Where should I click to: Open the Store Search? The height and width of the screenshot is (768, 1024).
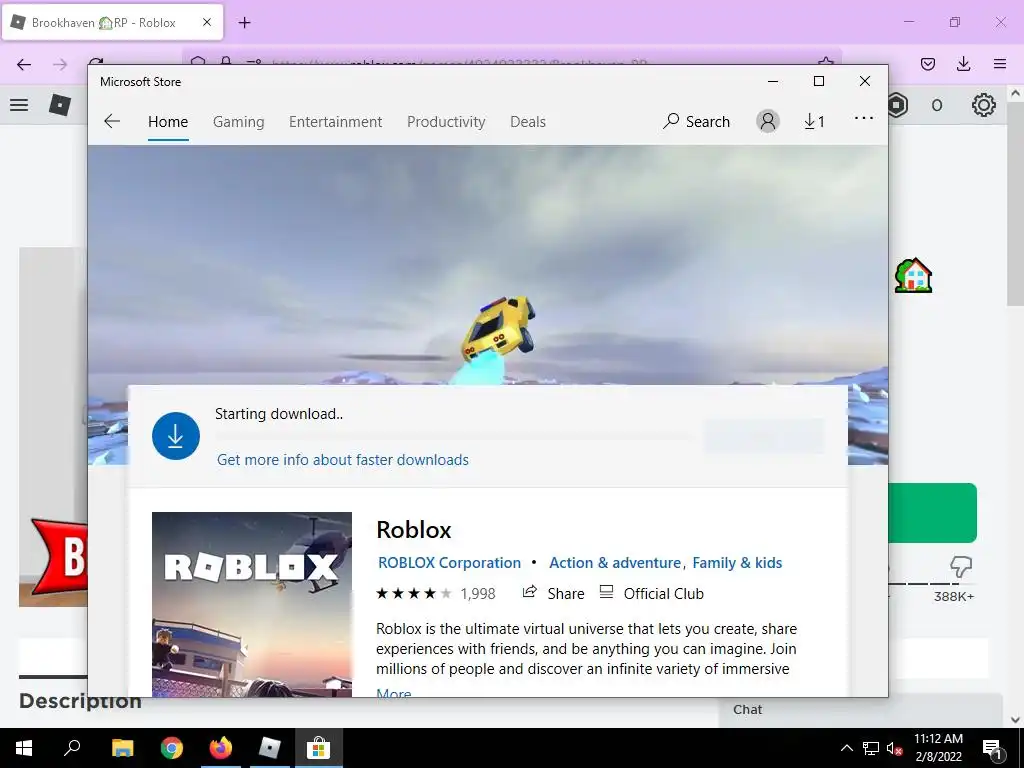coord(696,121)
